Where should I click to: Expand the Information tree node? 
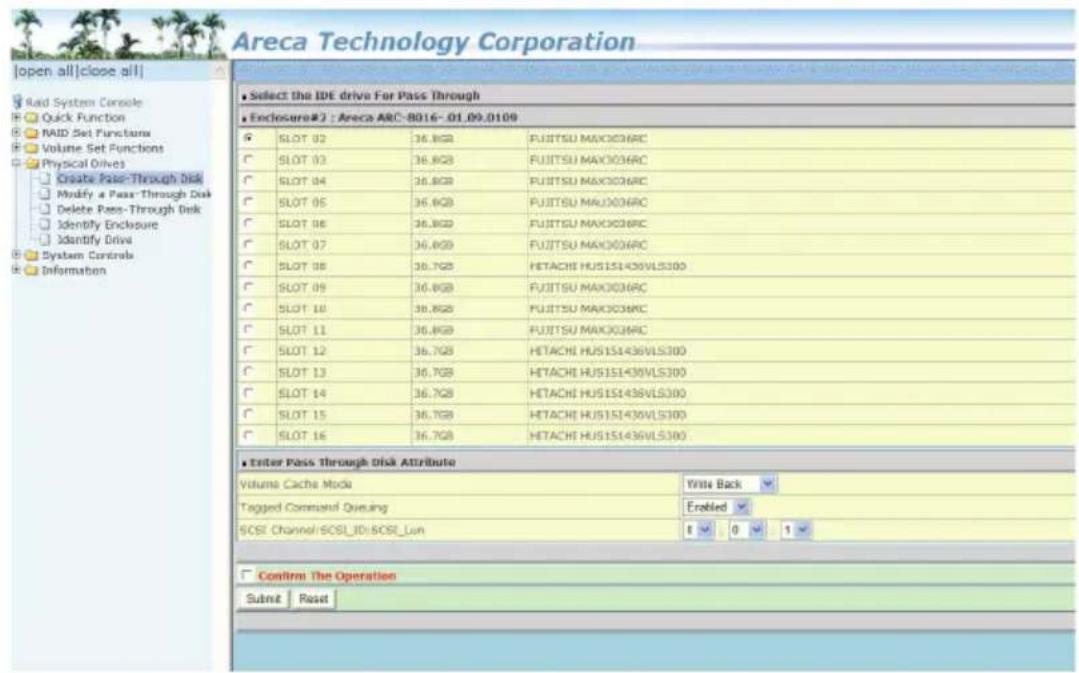click(x=17, y=270)
